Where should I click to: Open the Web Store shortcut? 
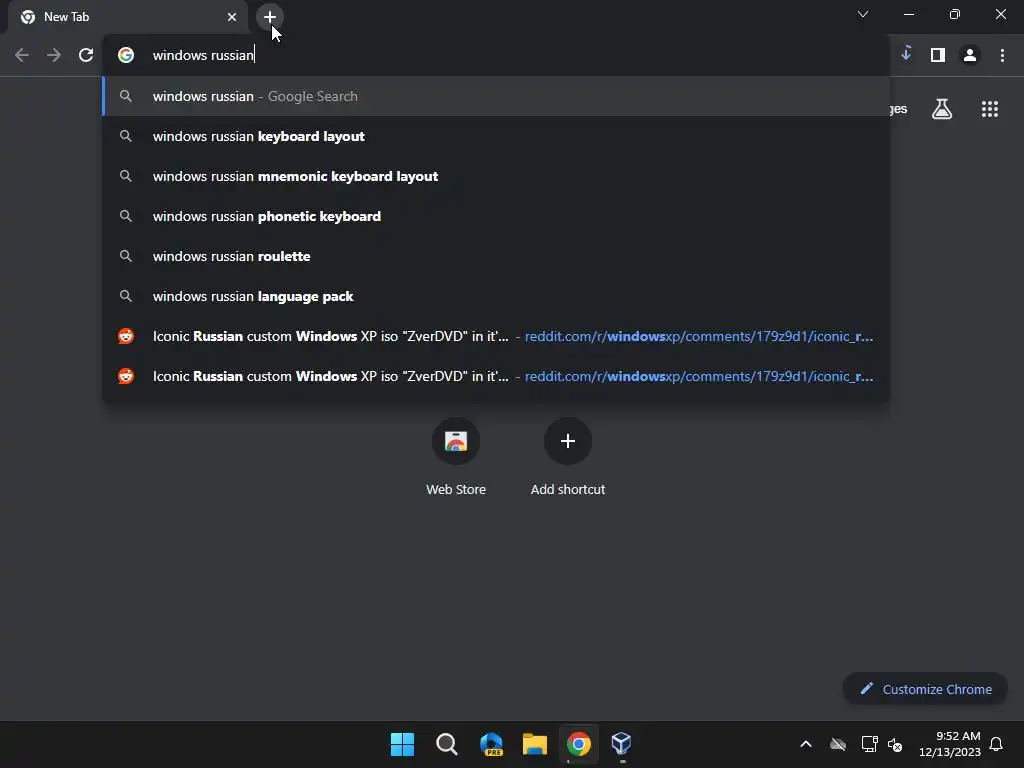456,457
